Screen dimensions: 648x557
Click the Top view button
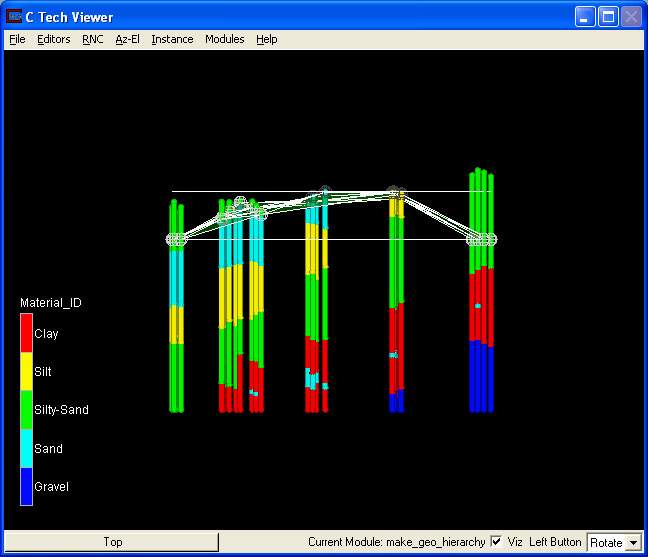112,542
